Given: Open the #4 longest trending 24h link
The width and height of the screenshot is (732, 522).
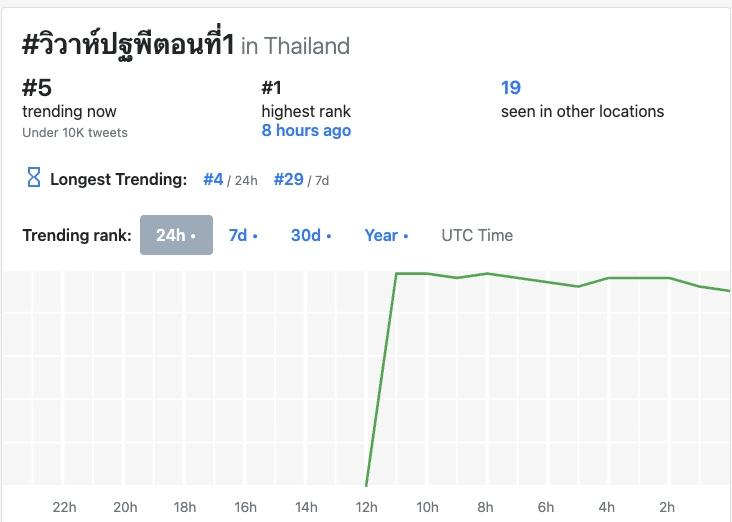Looking at the screenshot, I should point(213,180).
